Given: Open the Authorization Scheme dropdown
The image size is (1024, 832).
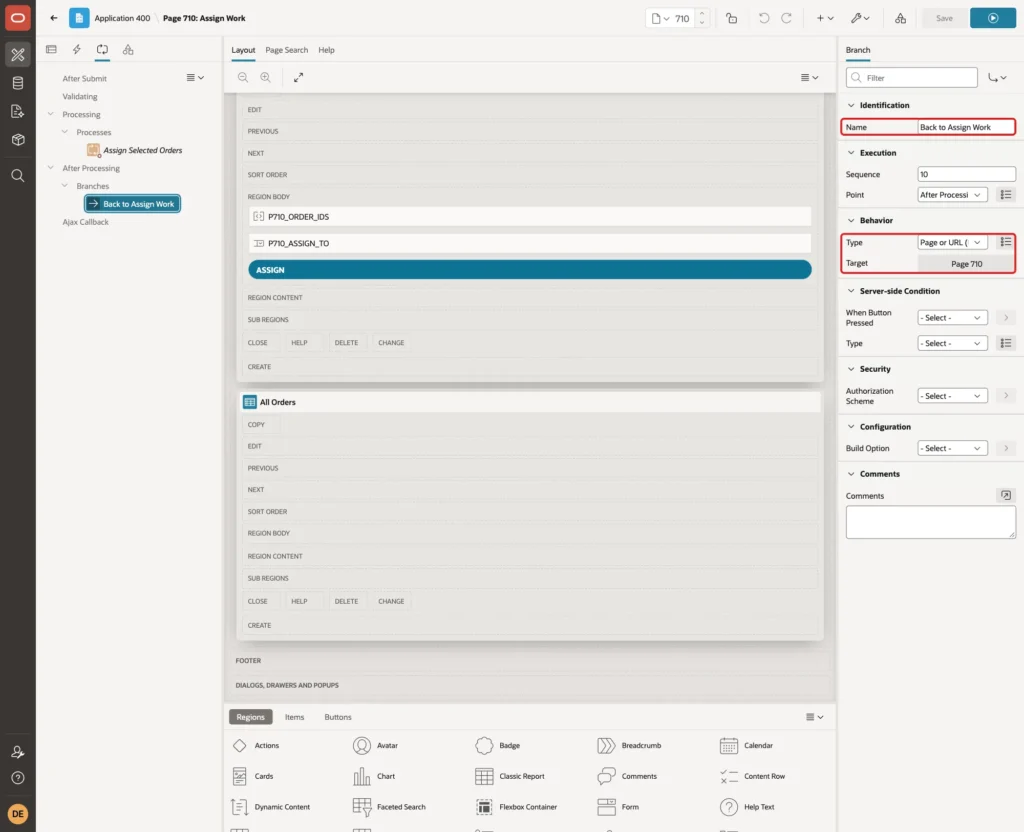Looking at the screenshot, I should click(x=952, y=396).
